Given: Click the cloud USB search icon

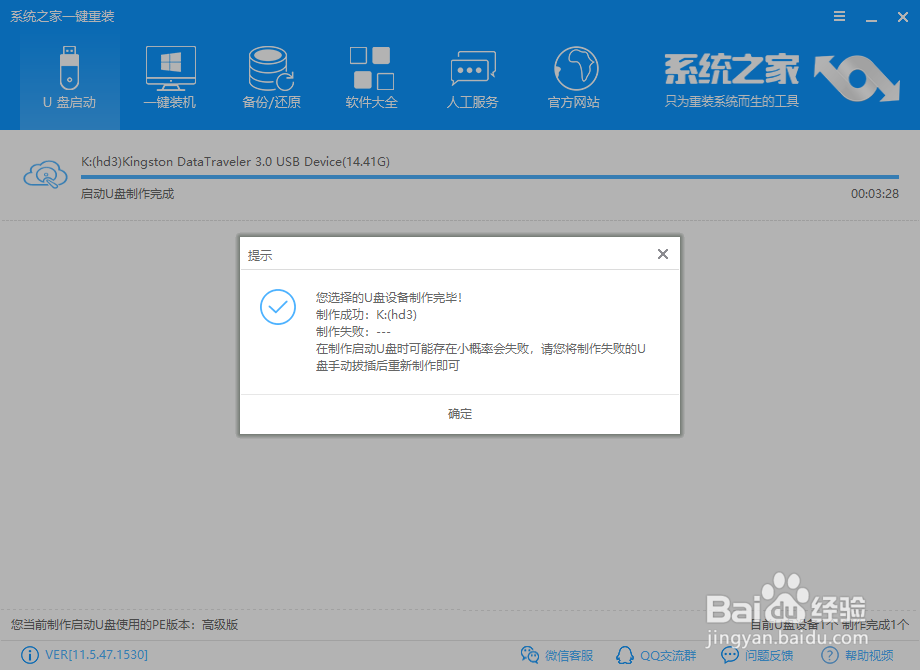Looking at the screenshot, I should pos(45,174).
